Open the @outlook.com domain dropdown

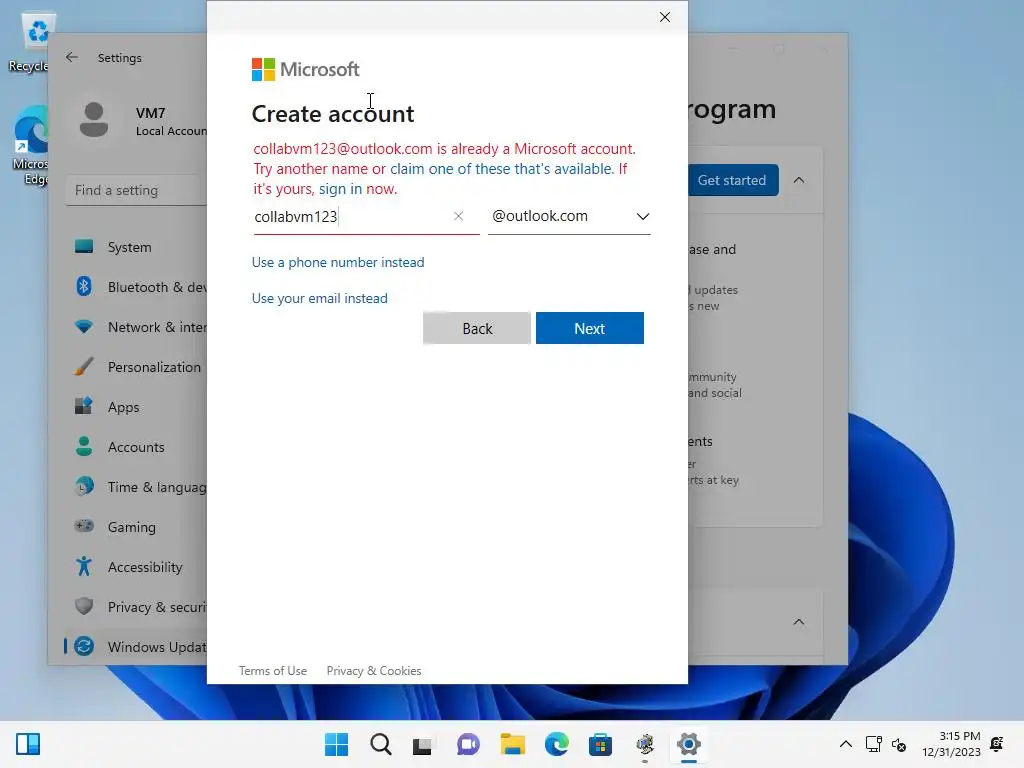tap(569, 216)
